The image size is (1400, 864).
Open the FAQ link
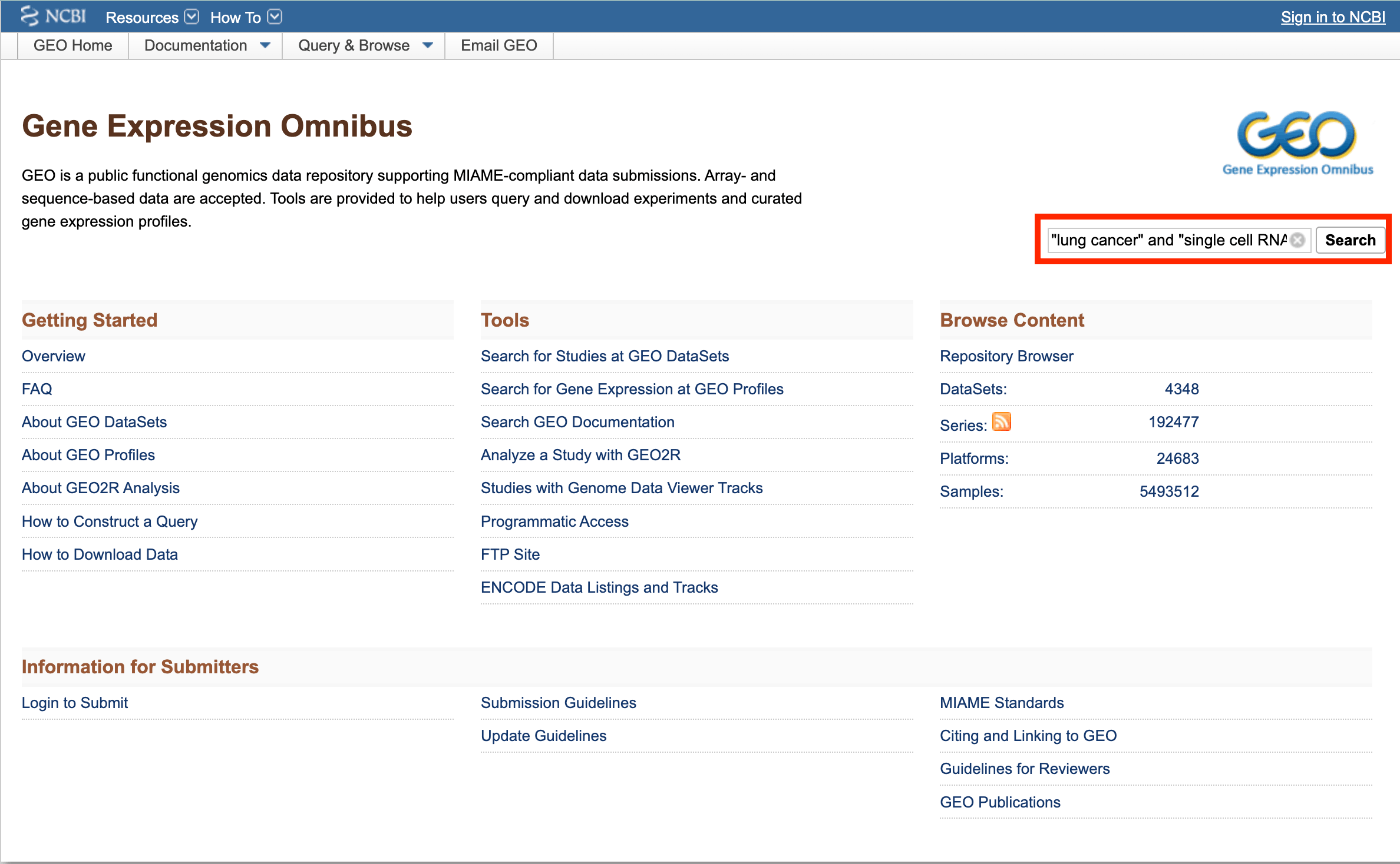(37, 389)
